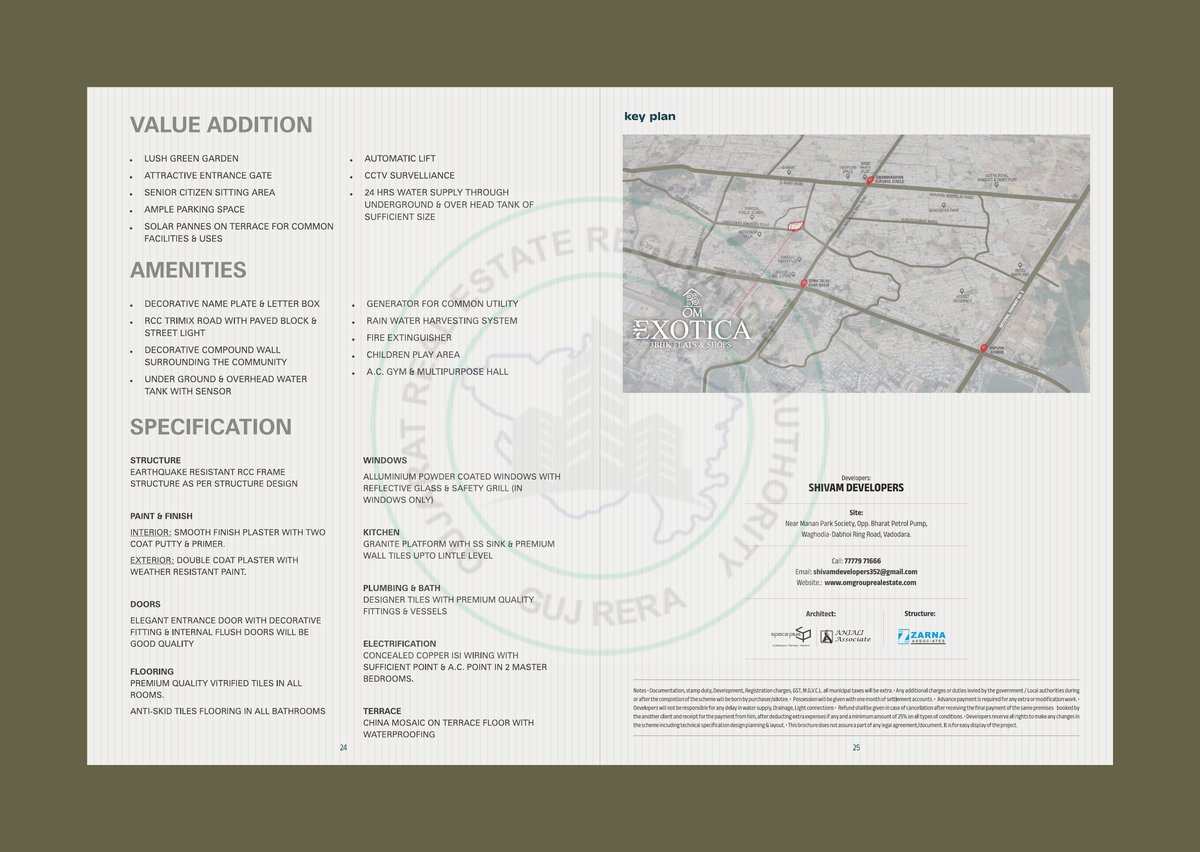Select the red-outlined site marker on map
This screenshot has width=1200, height=852.
coord(795,226)
